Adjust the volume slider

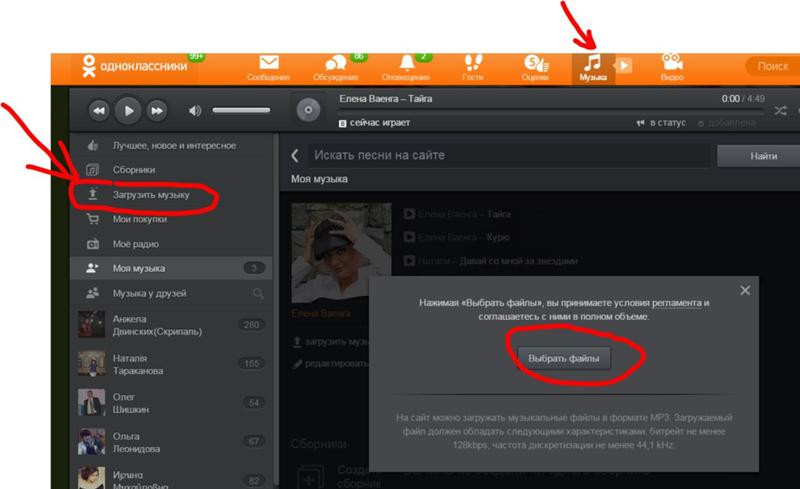(x=241, y=110)
